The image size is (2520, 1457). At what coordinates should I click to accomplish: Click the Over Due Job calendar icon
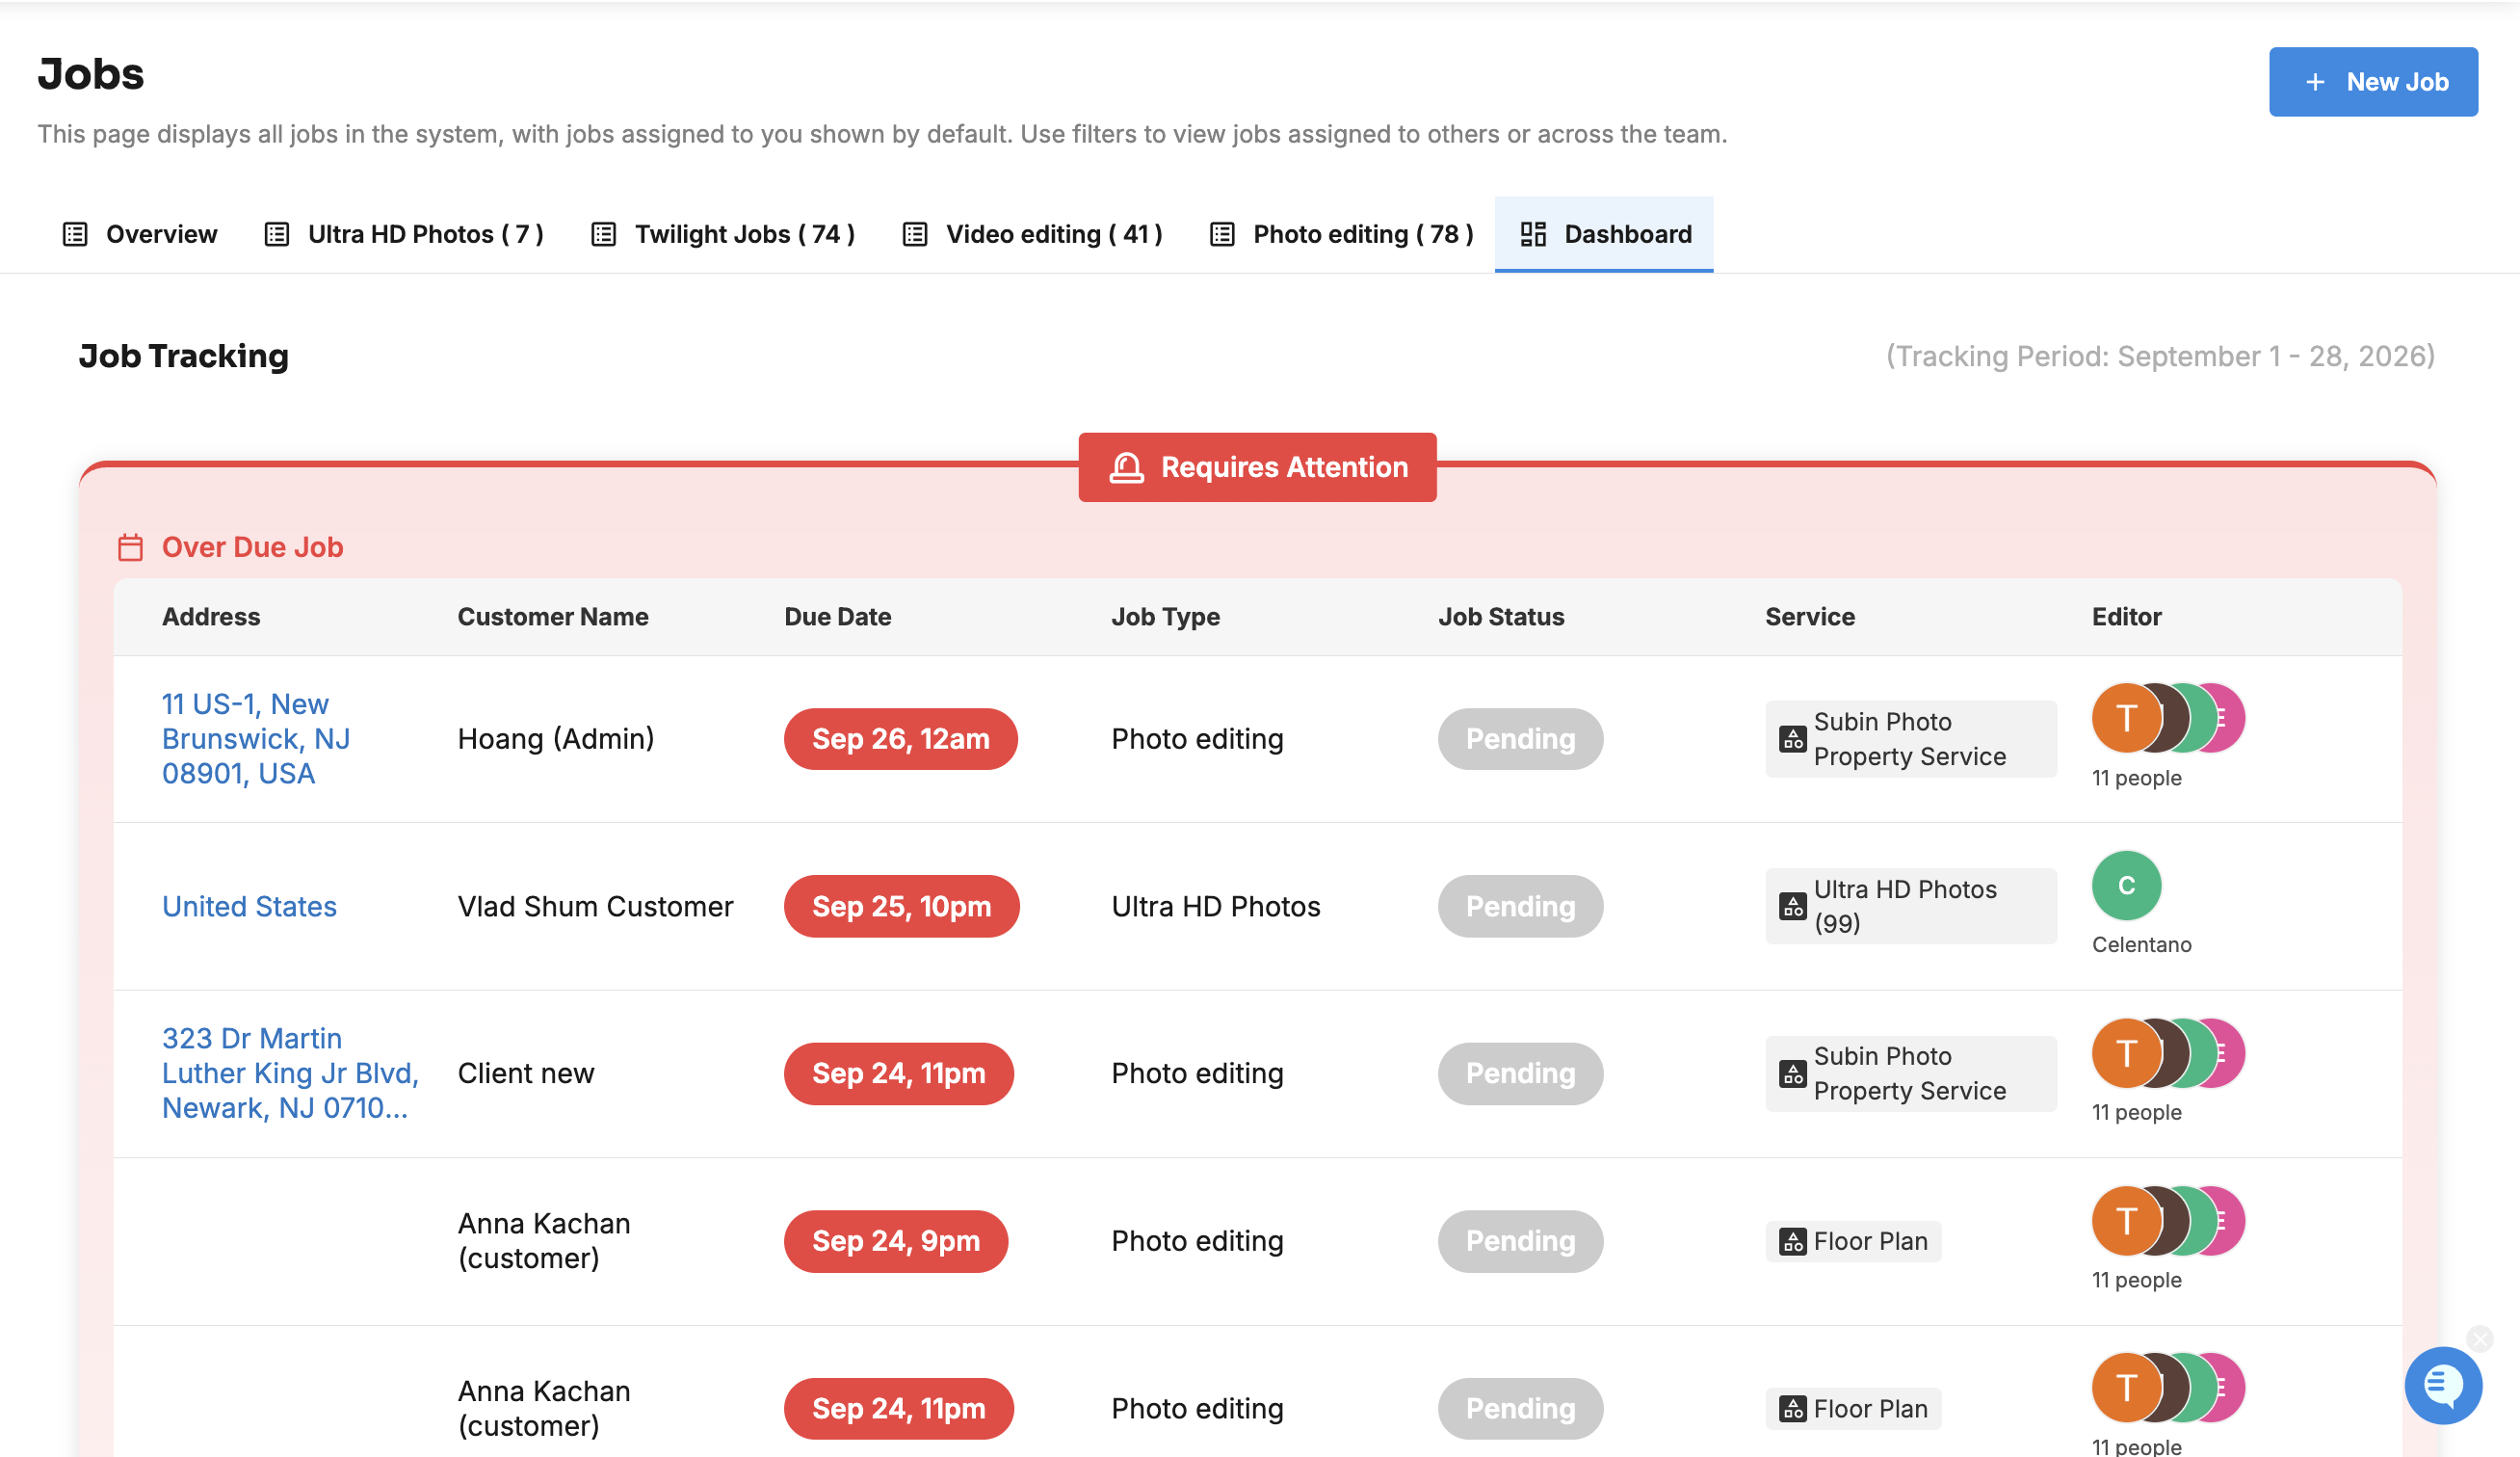[x=130, y=547]
